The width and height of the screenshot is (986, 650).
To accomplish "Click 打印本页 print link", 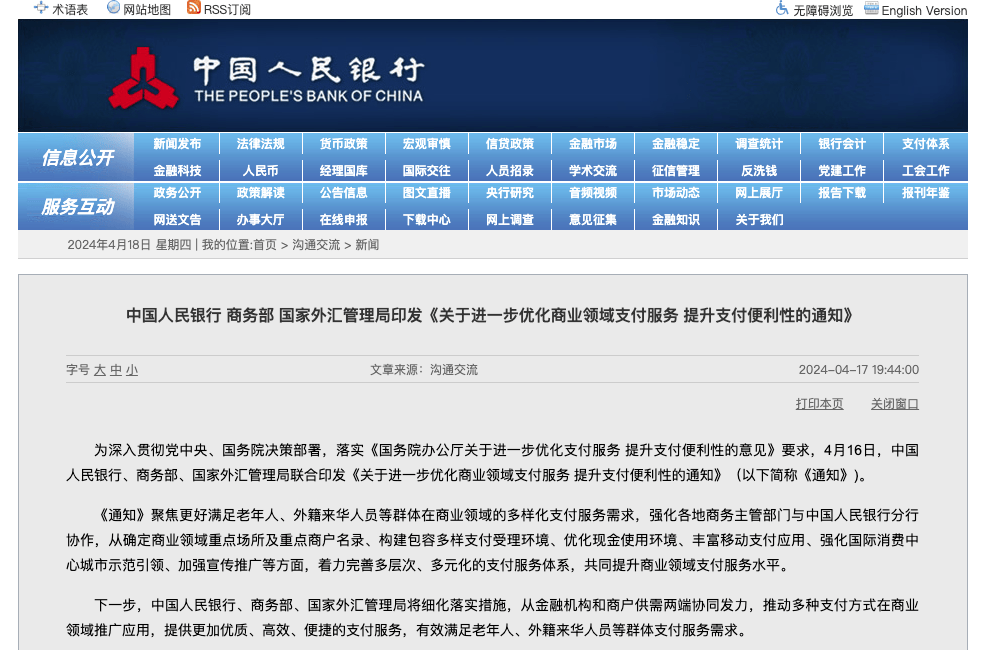I will pyautogui.click(x=819, y=404).
